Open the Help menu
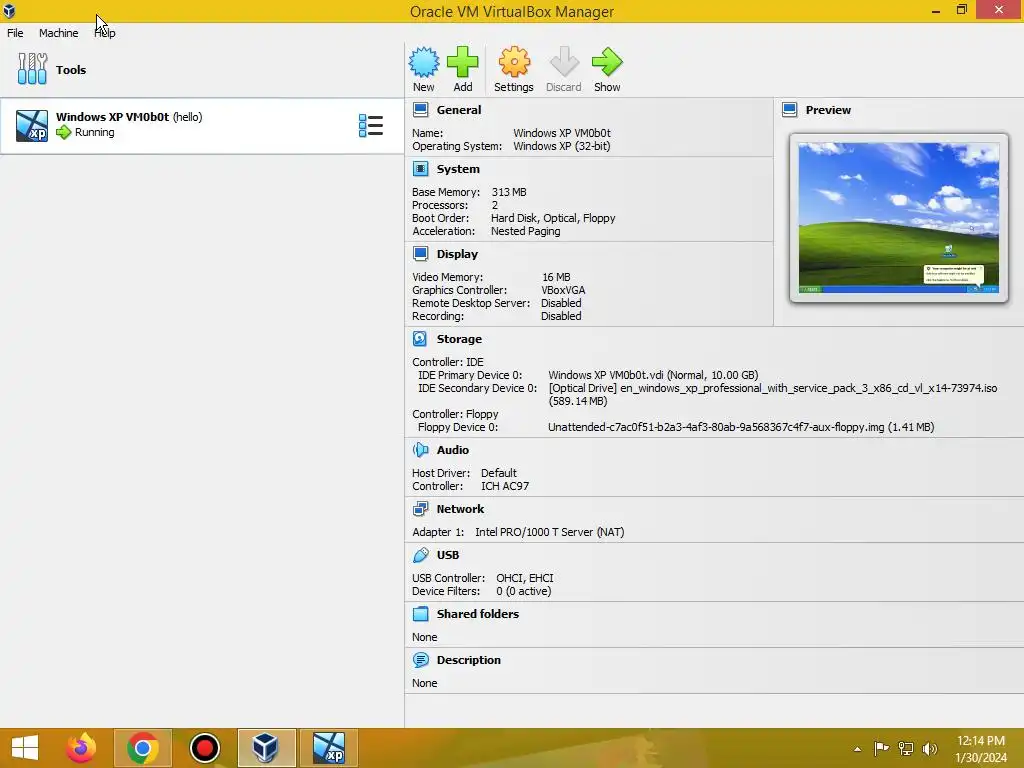The image size is (1024, 768). point(104,33)
